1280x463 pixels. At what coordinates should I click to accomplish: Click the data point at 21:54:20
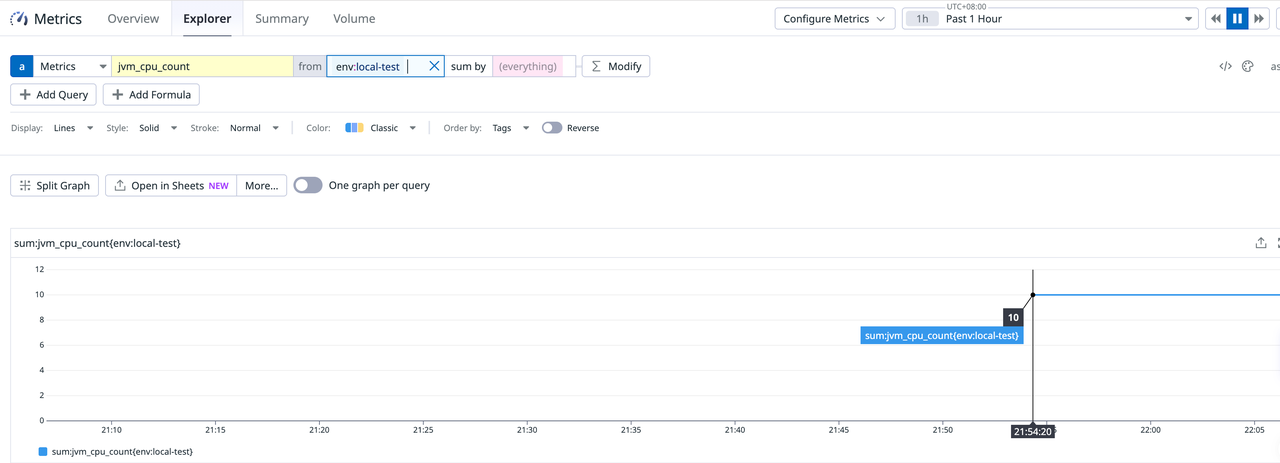1033,295
